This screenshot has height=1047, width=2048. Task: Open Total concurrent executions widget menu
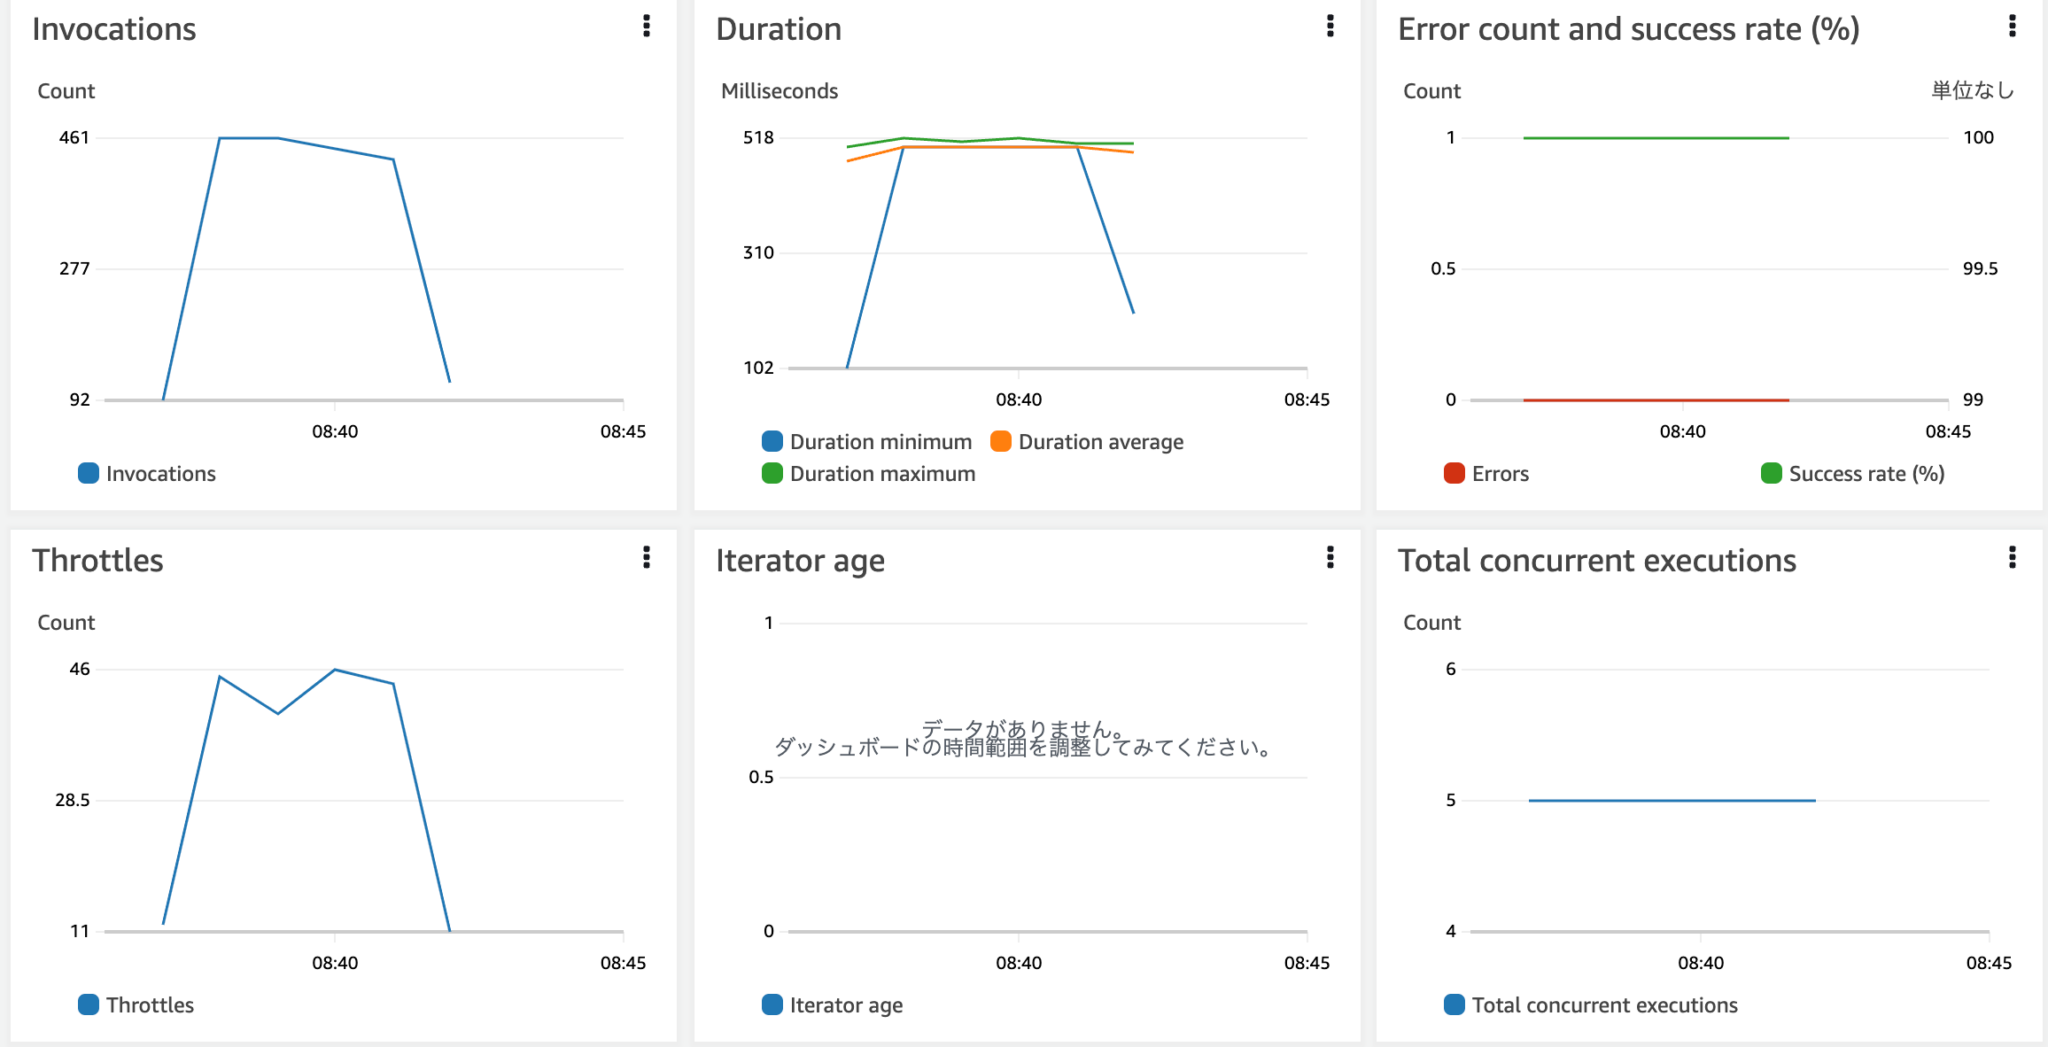[2012, 557]
